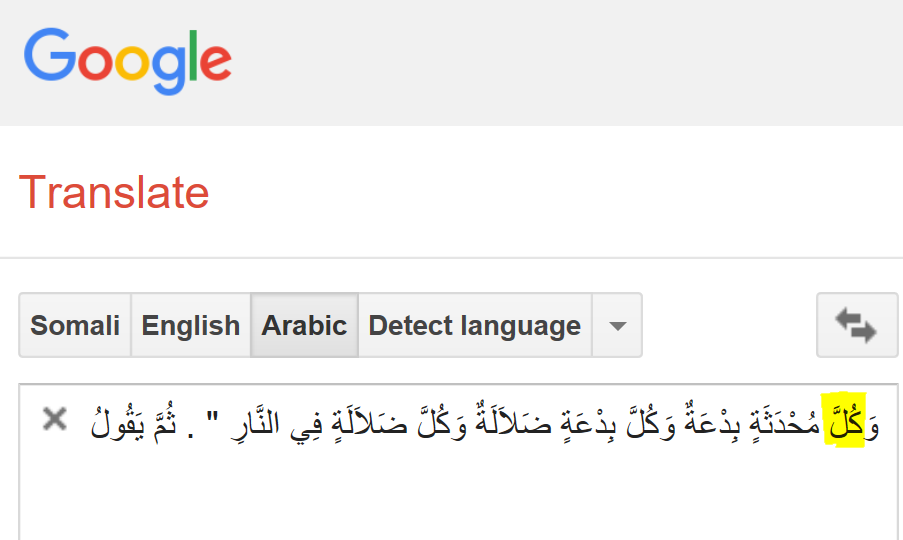The width and height of the screenshot is (903, 540).
Task: Click the word بِدْعَةٌ following مُحْدَثَةٍ
Action: [x=710, y=421]
